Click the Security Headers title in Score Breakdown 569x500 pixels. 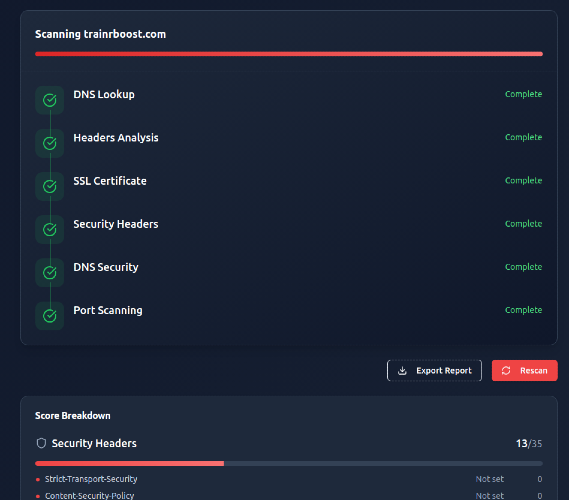[94, 443]
